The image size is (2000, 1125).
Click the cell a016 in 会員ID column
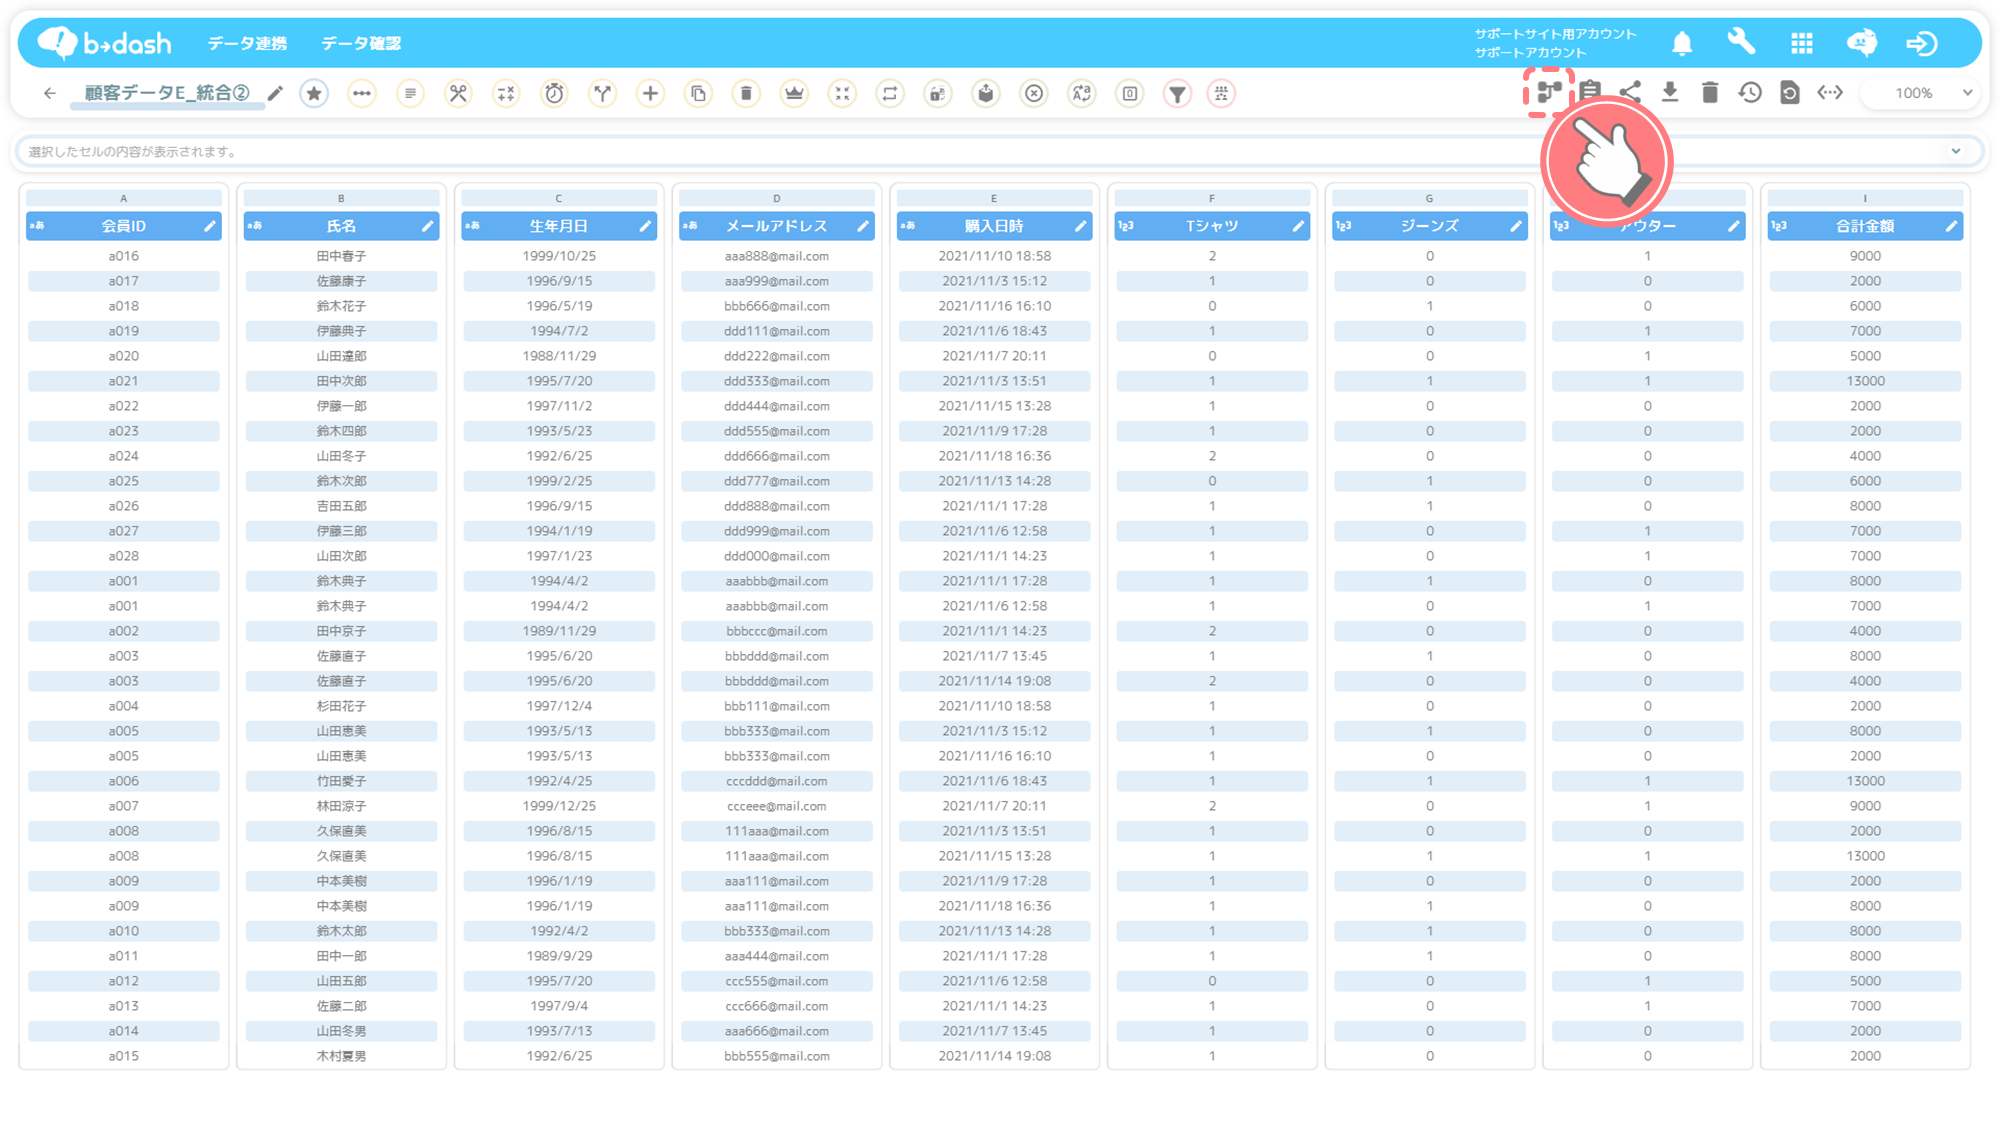(x=123, y=256)
